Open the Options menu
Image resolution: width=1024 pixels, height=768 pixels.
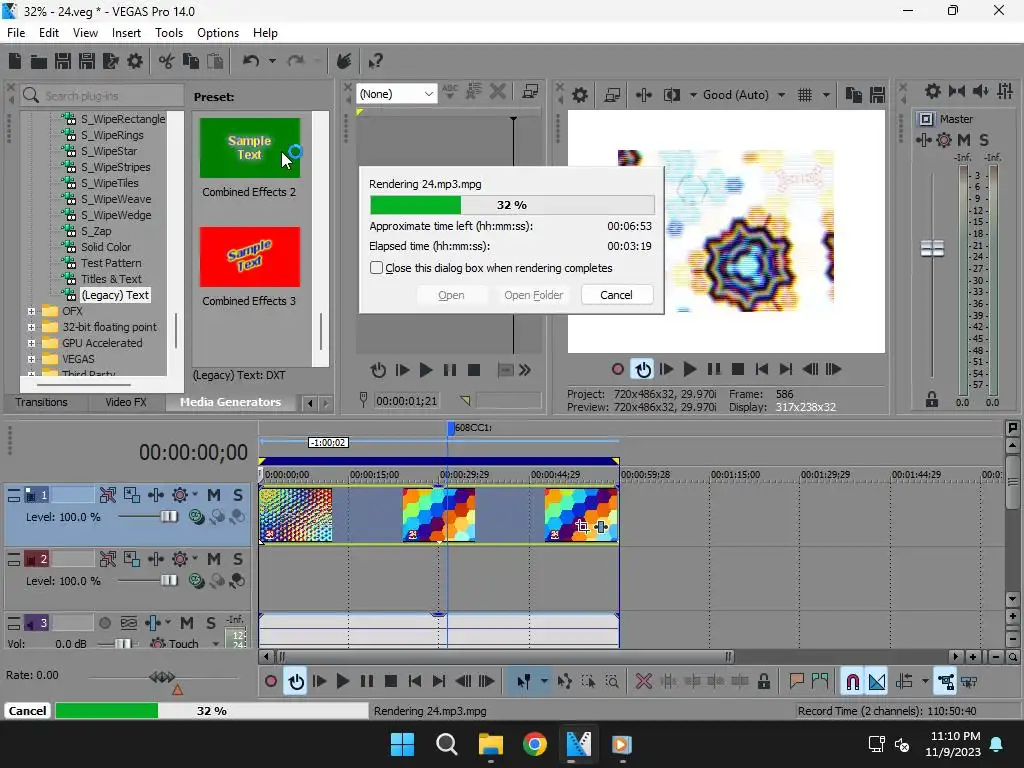point(217,33)
